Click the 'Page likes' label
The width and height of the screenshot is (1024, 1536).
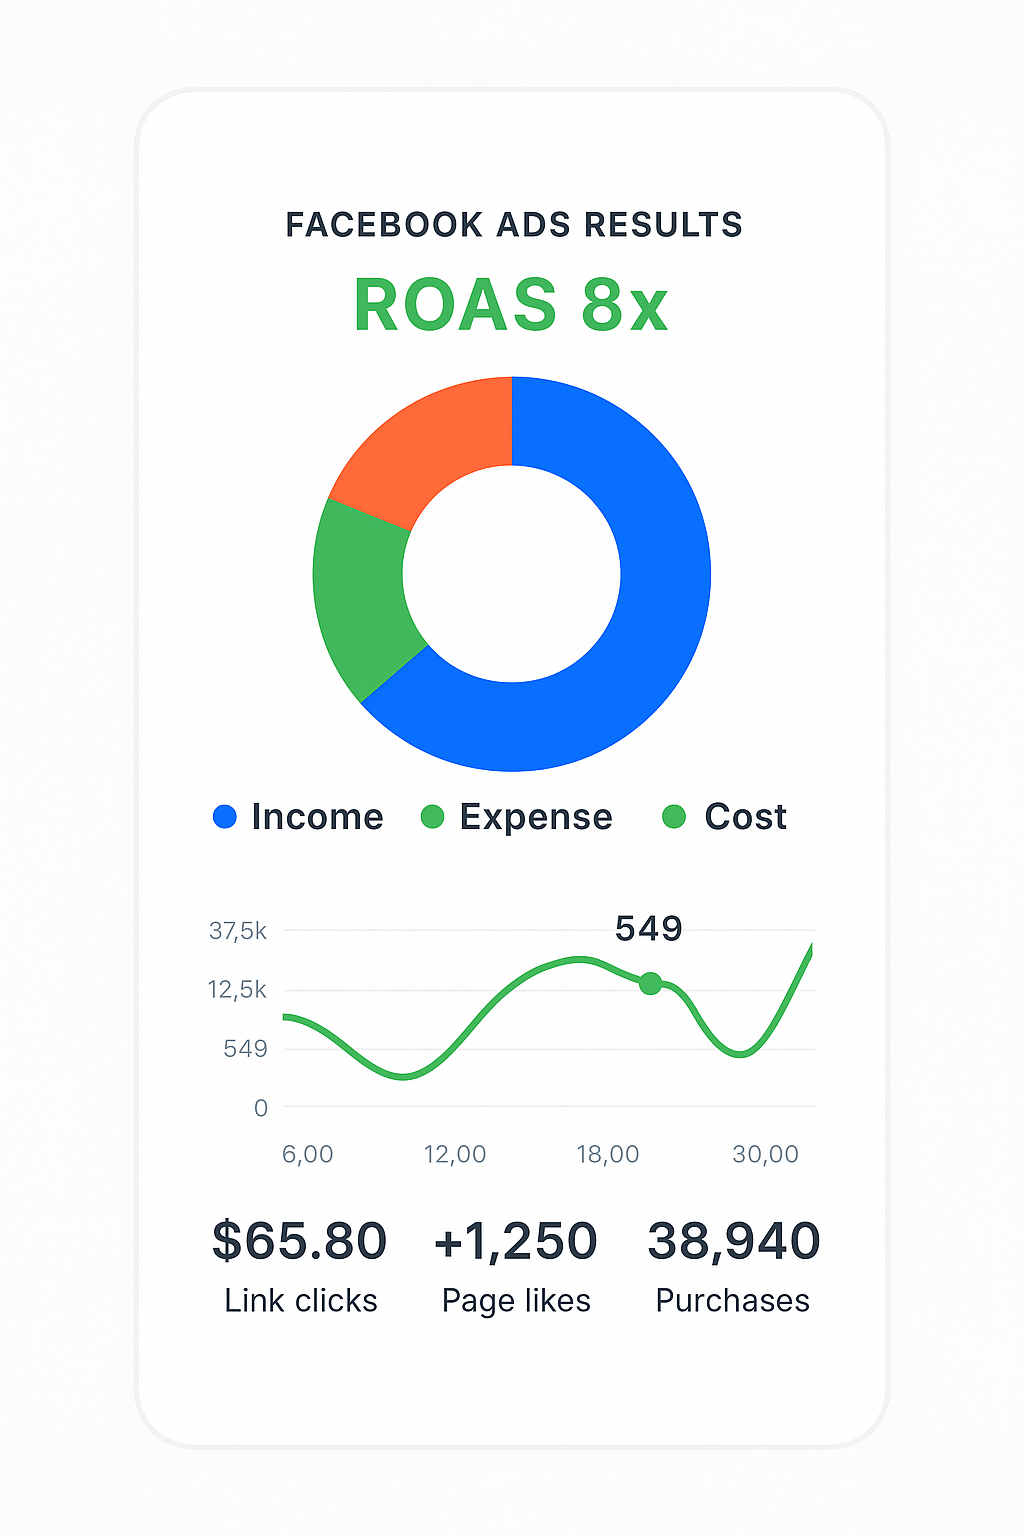(x=516, y=1301)
